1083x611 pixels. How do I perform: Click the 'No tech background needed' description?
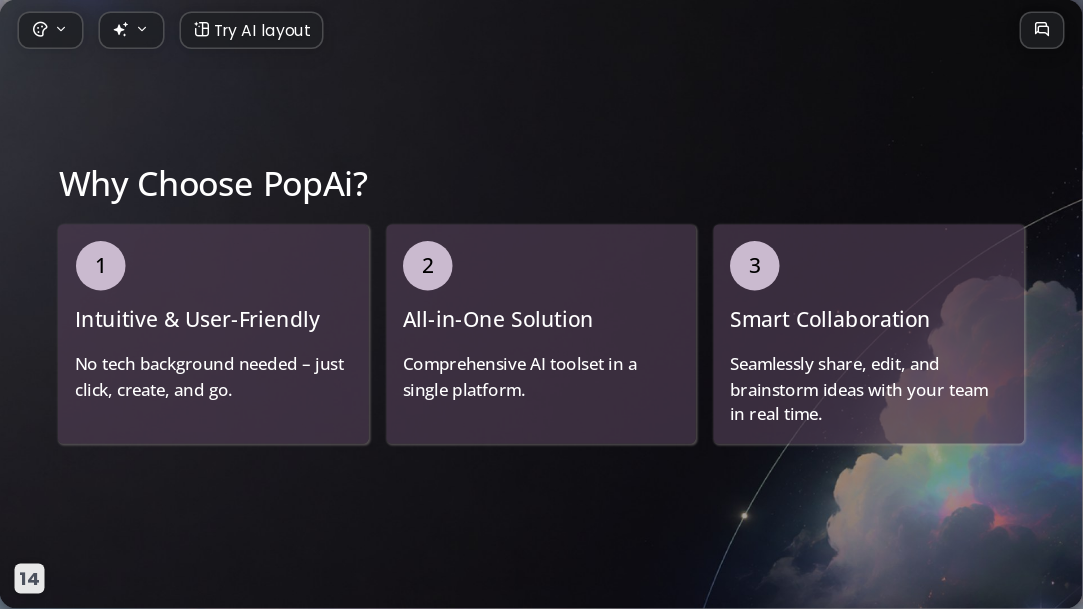coord(210,377)
